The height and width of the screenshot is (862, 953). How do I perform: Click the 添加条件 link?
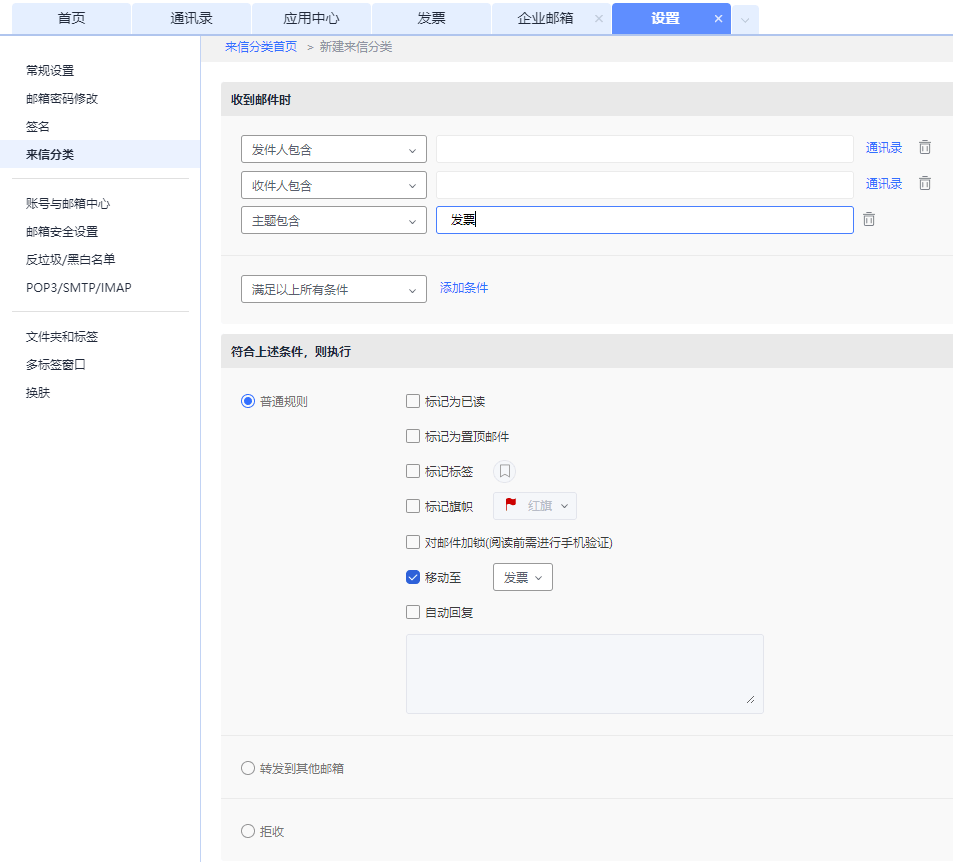point(464,288)
